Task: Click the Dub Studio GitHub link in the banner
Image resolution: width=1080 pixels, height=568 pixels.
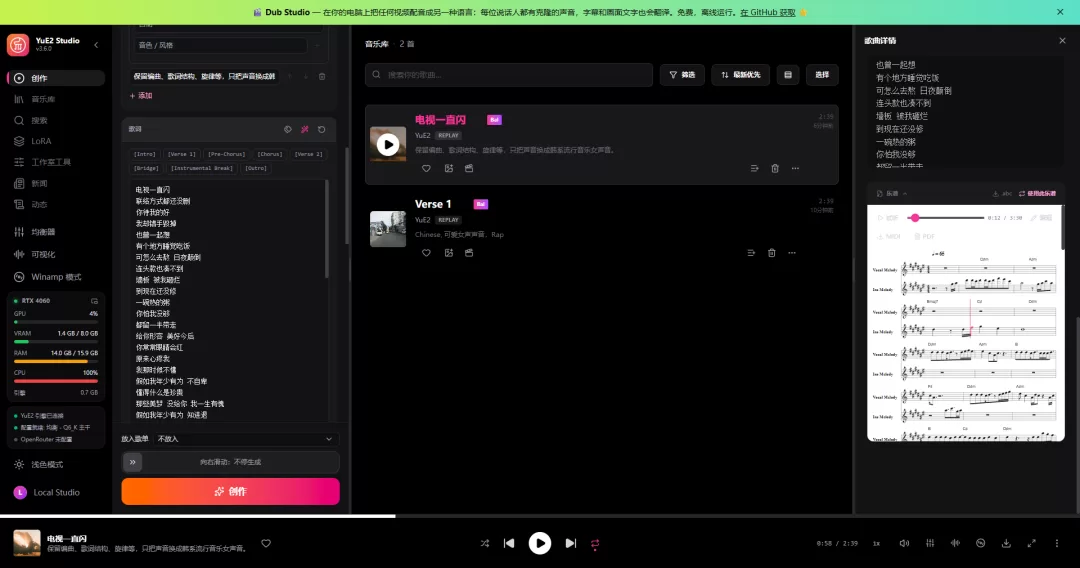Action: (767, 12)
